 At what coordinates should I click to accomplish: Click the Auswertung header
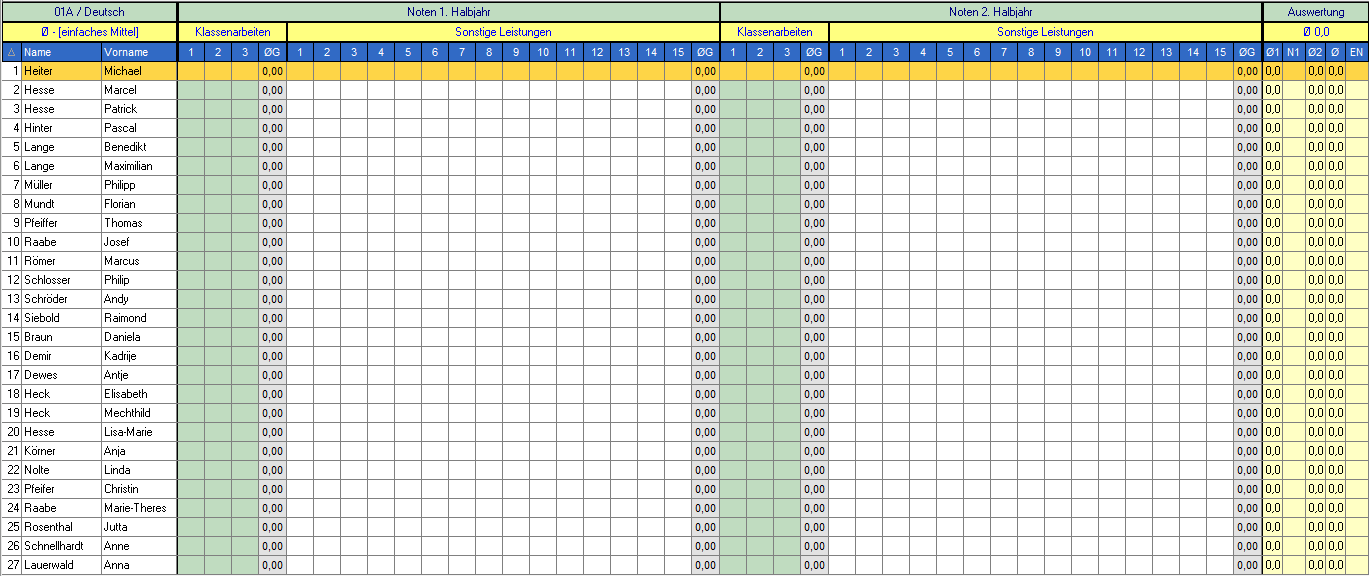click(1316, 12)
